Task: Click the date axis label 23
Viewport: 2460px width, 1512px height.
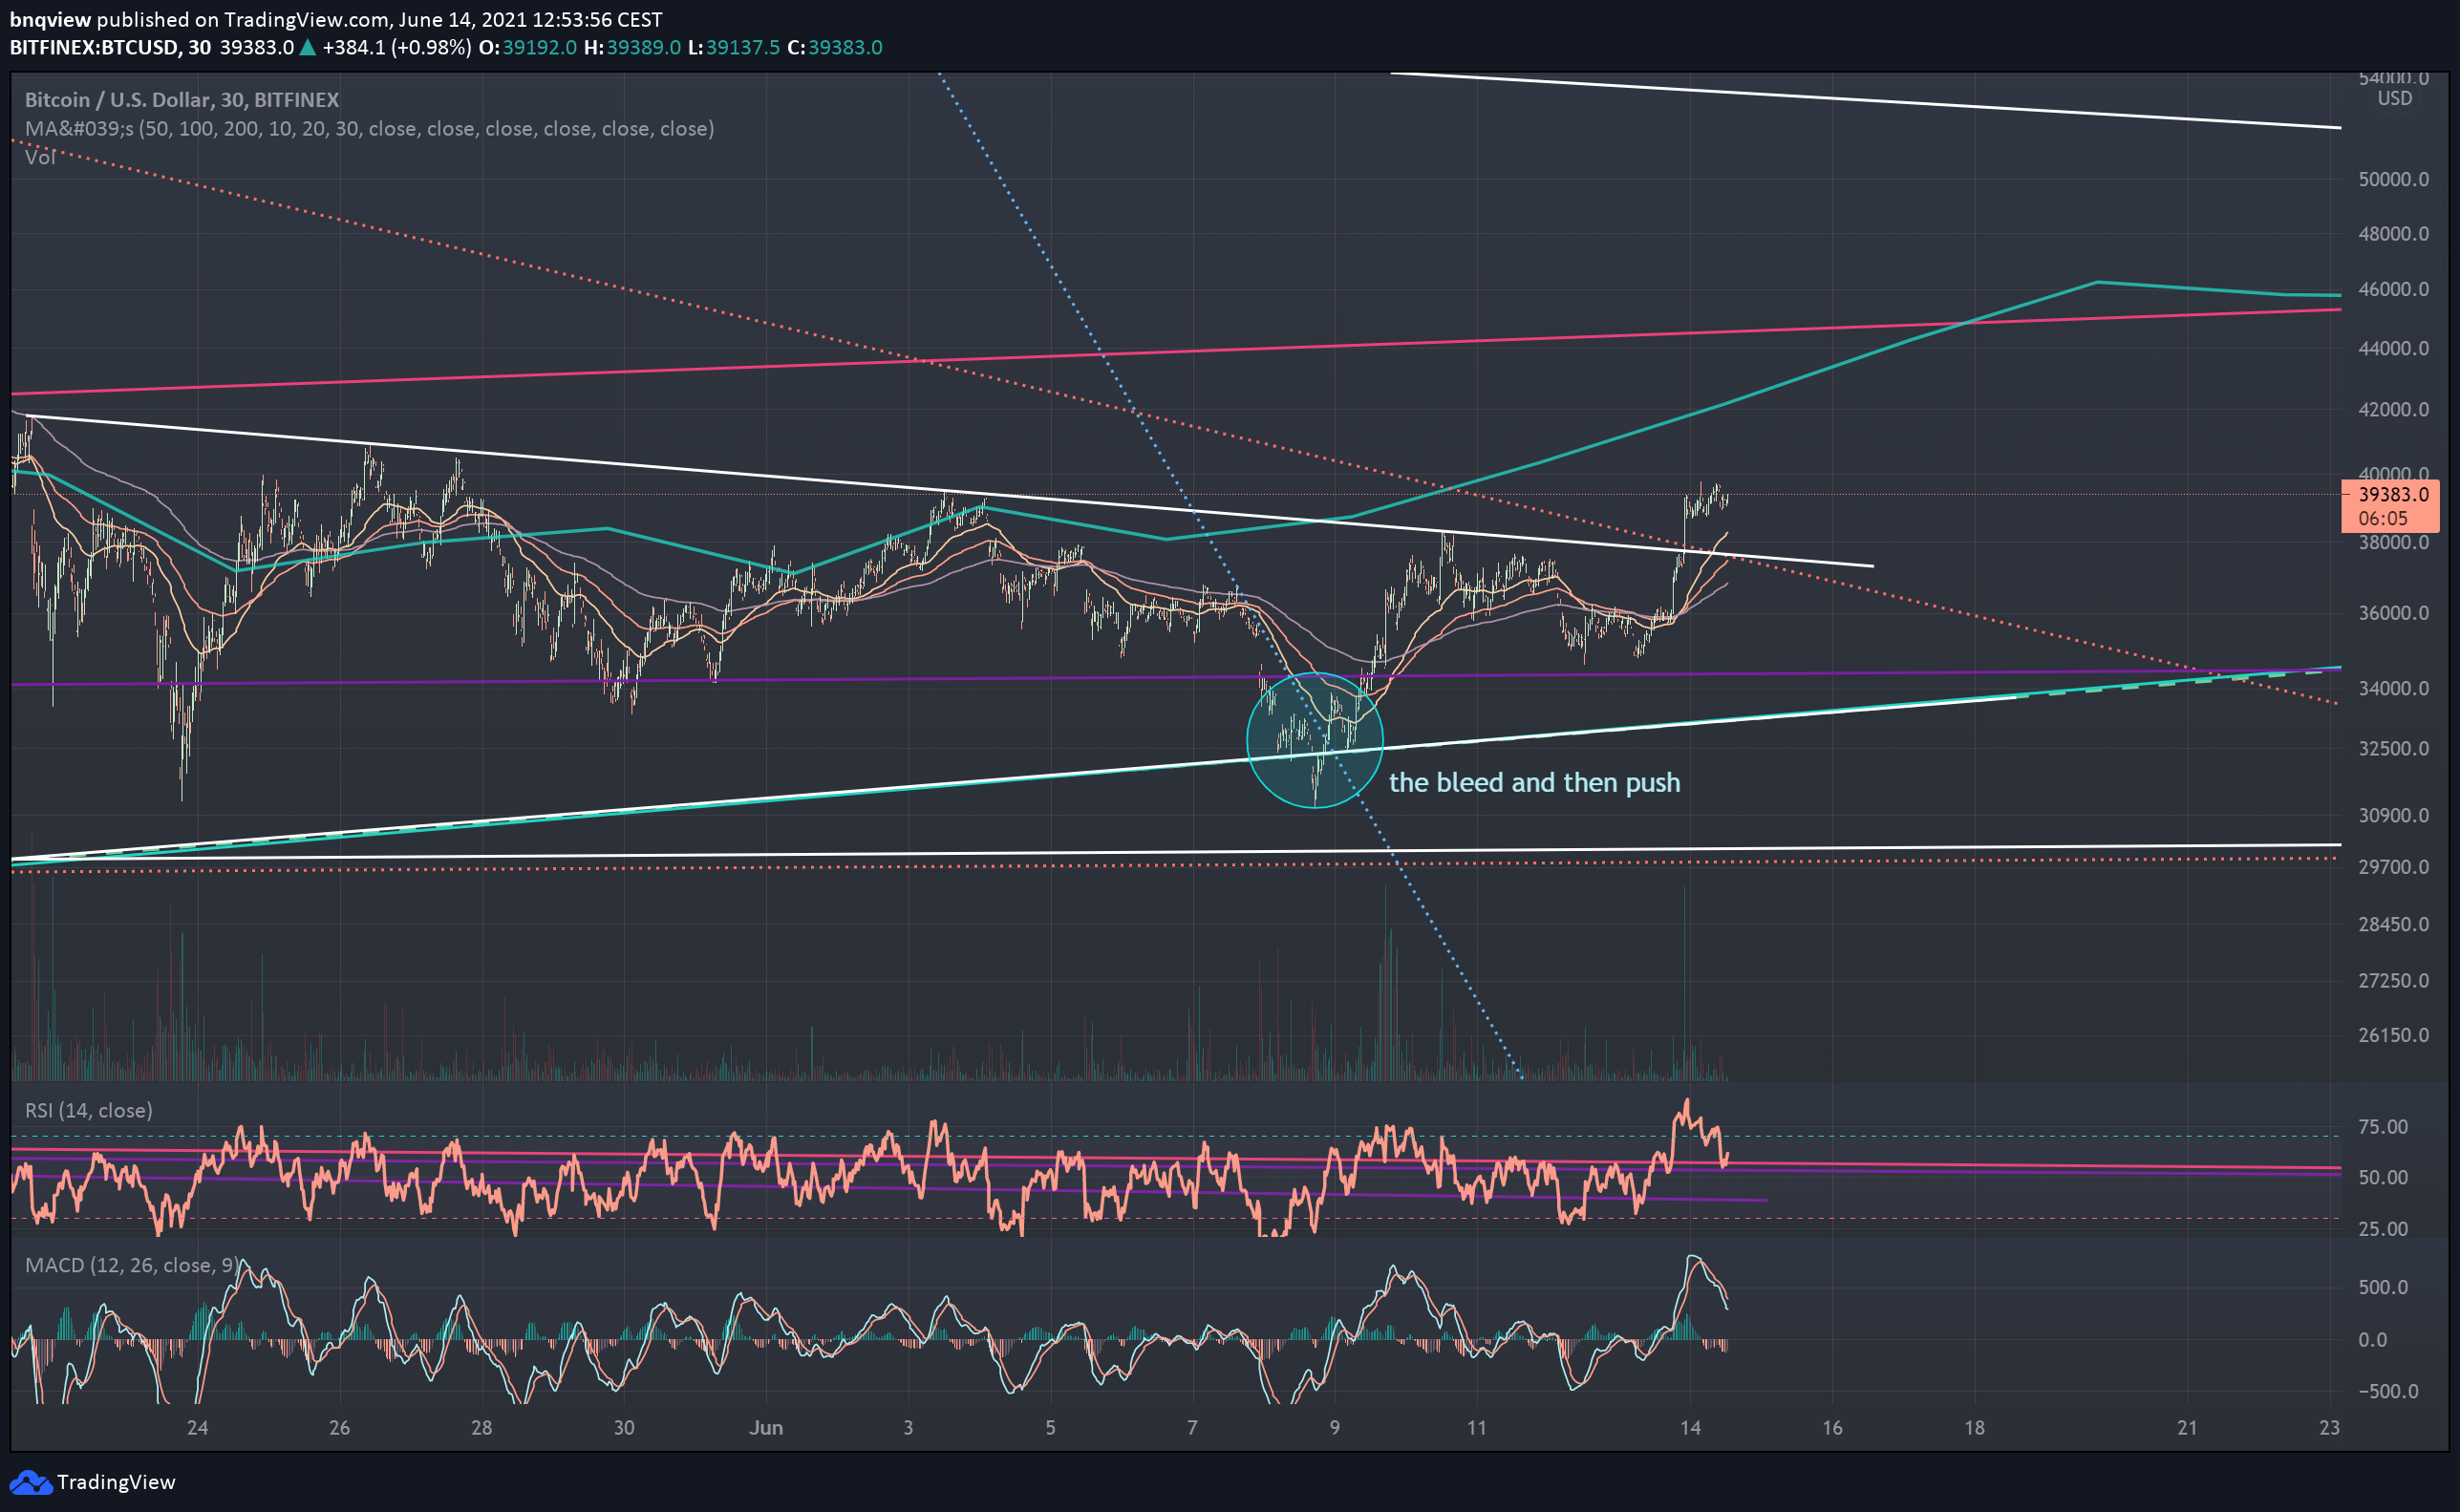Action: [2329, 1428]
